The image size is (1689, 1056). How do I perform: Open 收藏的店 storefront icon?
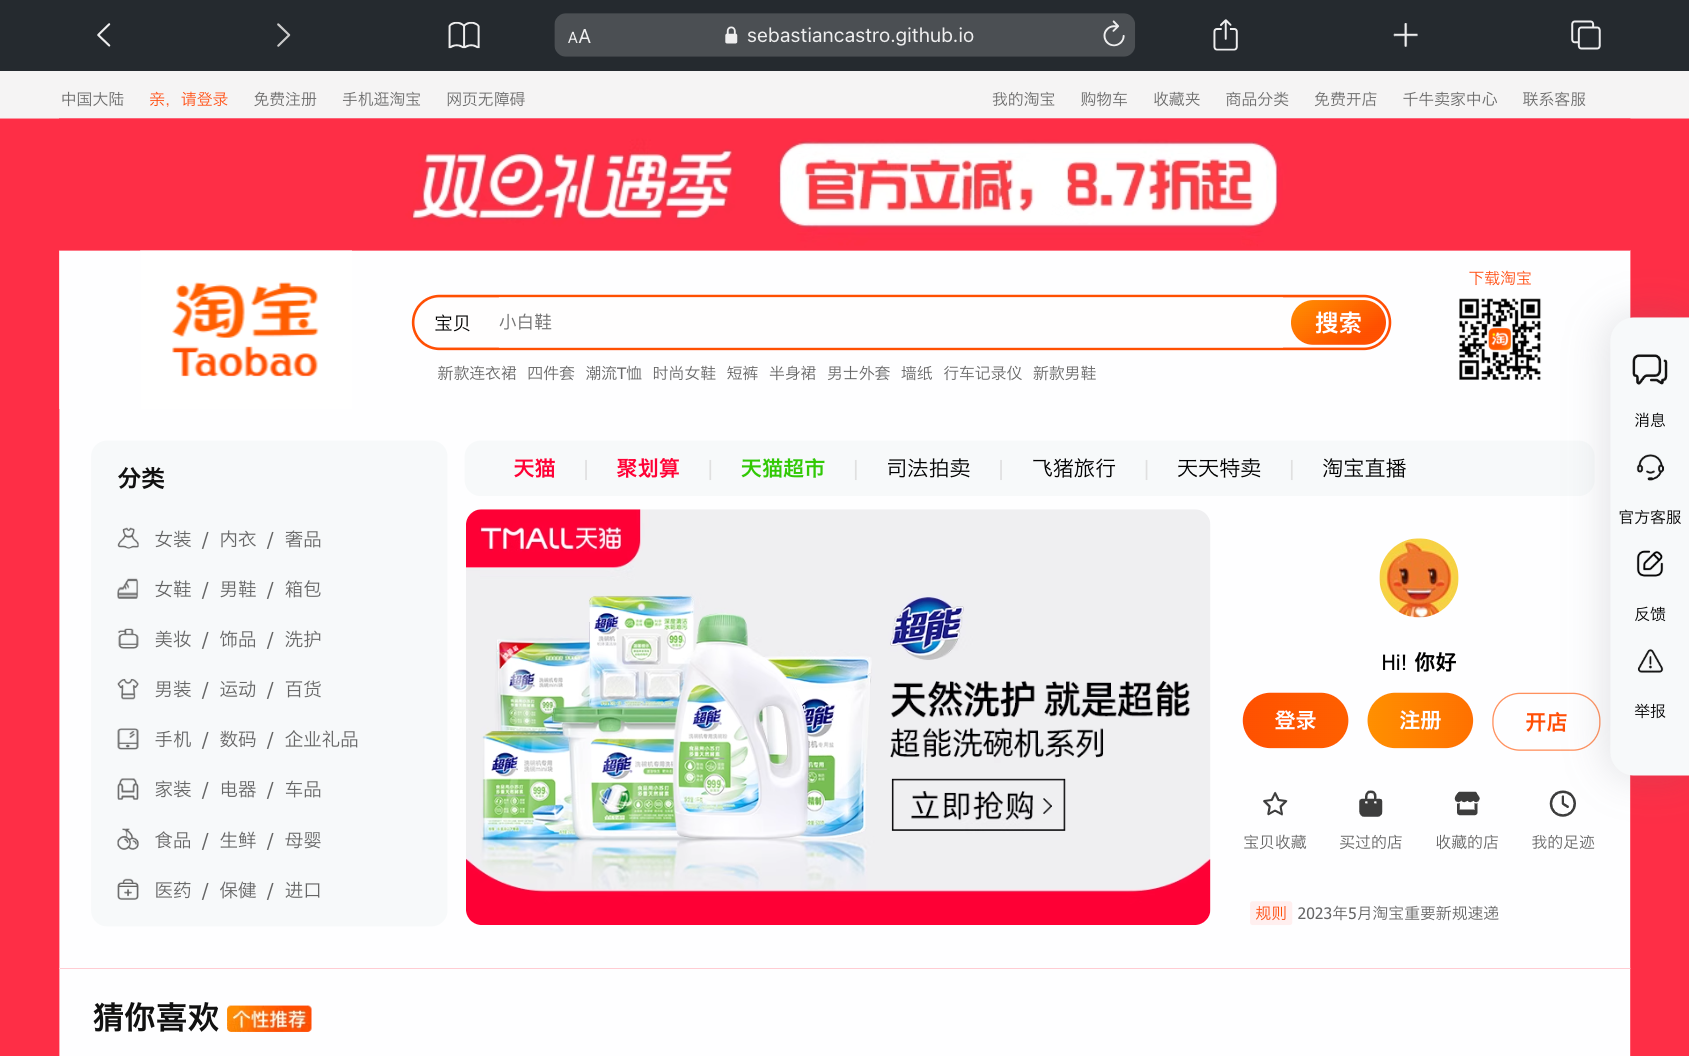point(1466,804)
